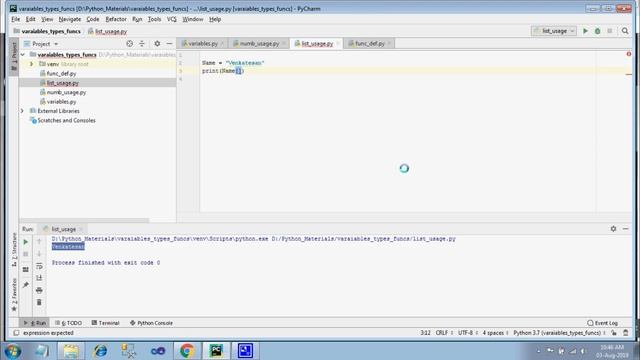
Task: Select numb_usage.py in project tree
Action: 66,92
